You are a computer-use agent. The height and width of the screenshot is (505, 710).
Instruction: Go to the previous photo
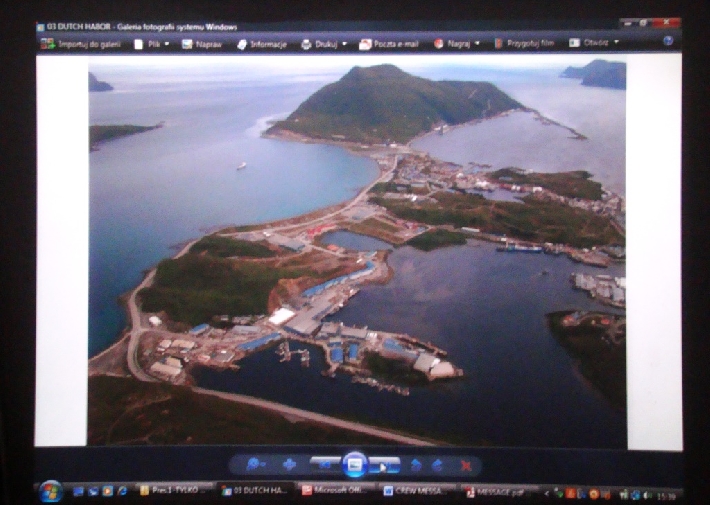[x=325, y=465]
